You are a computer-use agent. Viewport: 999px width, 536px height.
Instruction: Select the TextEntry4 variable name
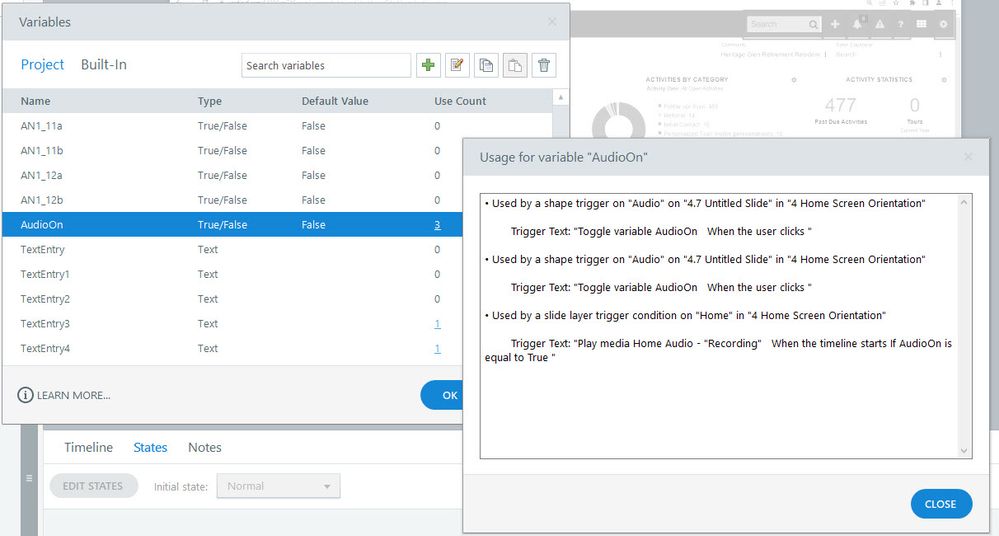tap(45, 349)
